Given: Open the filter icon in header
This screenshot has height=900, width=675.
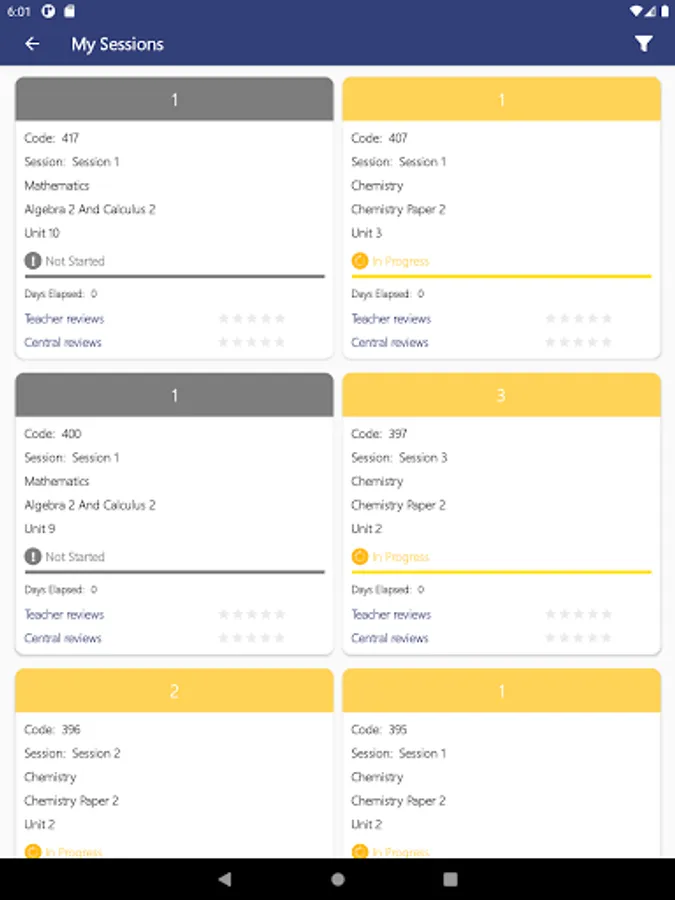Looking at the screenshot, I should click(x=644, y=44).
